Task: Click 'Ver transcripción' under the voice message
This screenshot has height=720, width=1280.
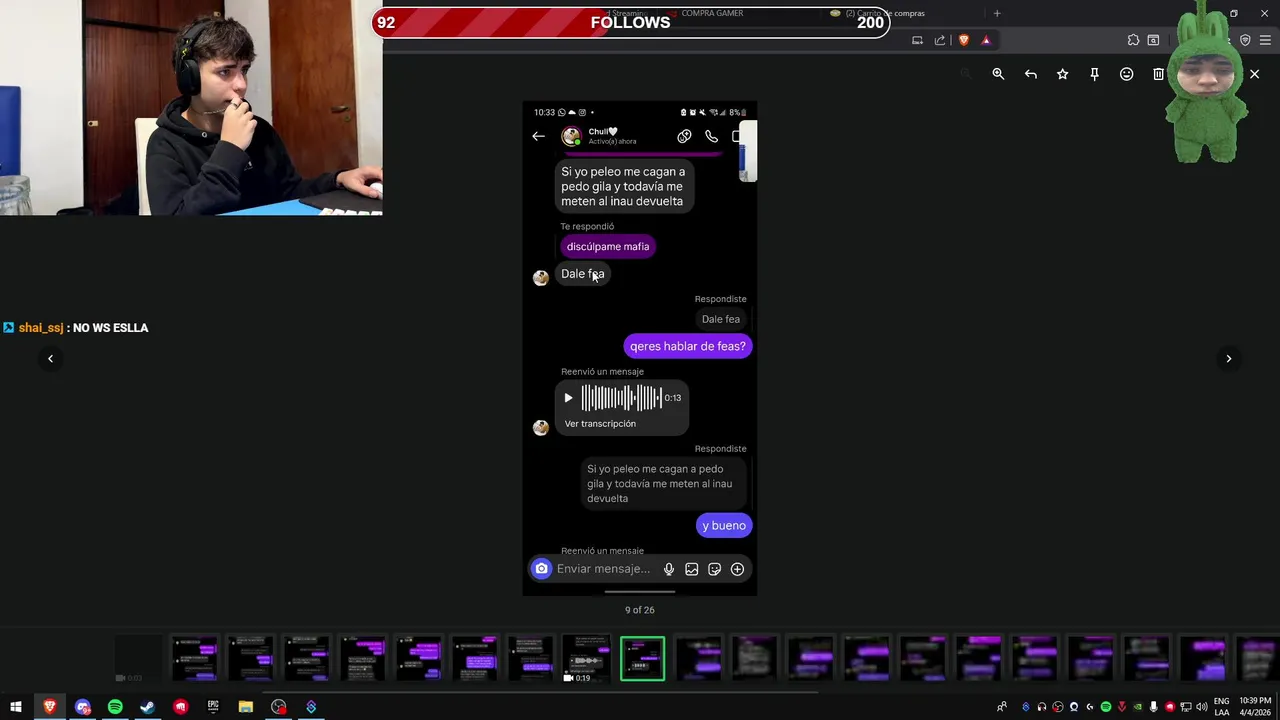Action: pos(600,424)
